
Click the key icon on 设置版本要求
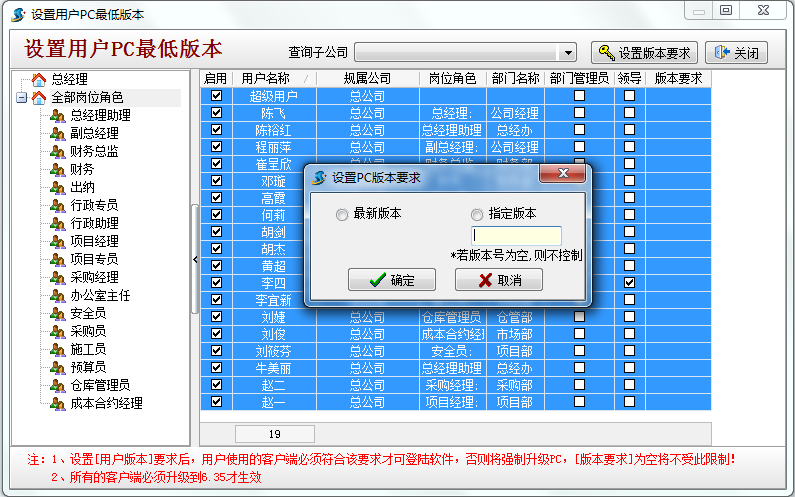[x=604, y=53]
